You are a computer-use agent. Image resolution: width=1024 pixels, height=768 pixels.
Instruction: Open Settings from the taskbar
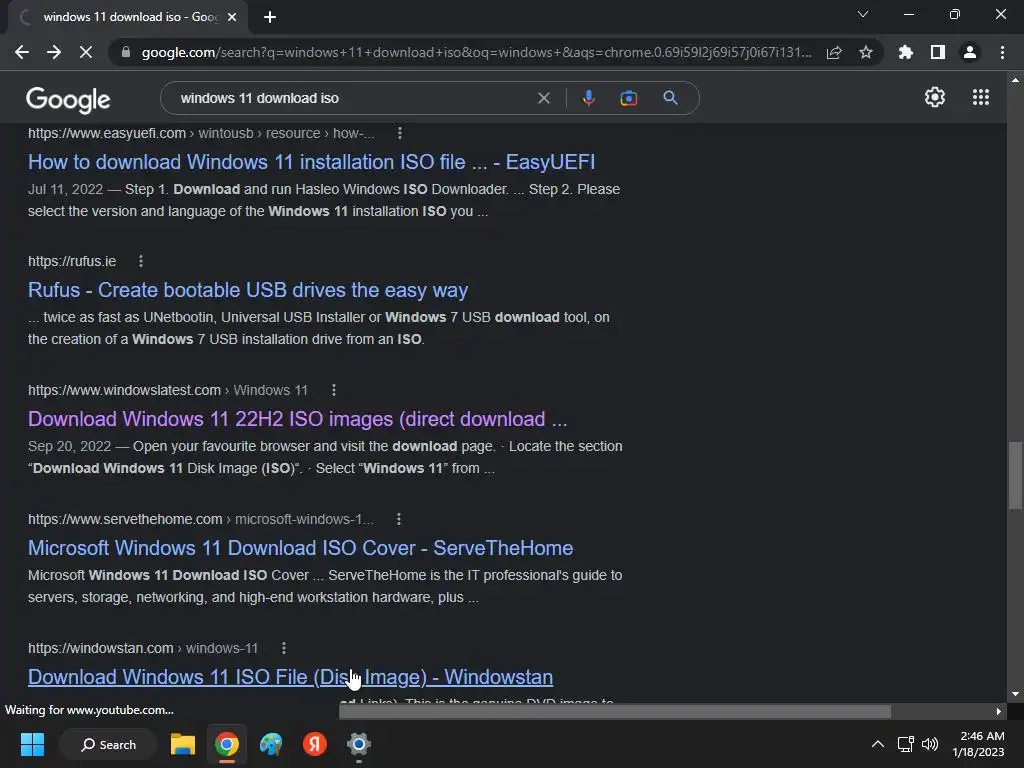point(359,744)
